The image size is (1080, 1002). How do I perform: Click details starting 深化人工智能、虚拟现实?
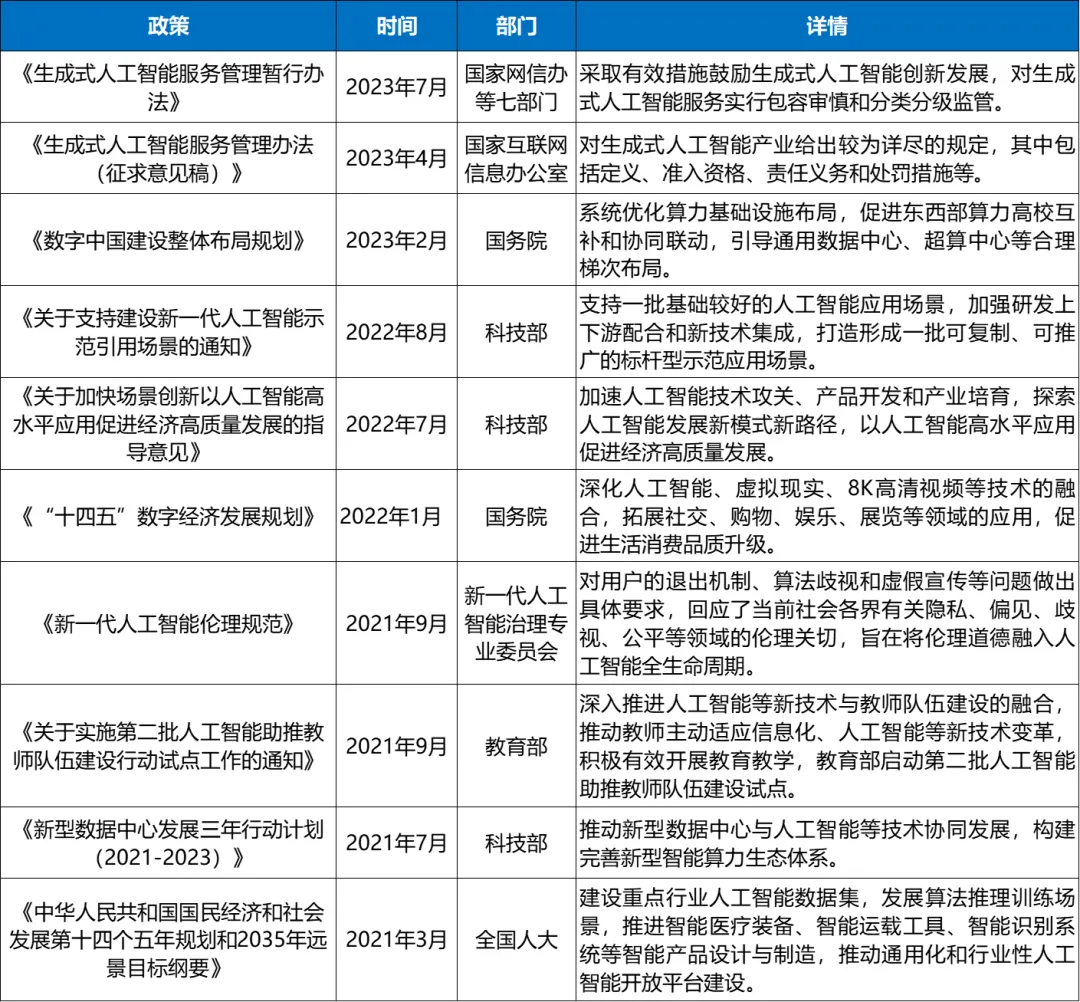827,516
